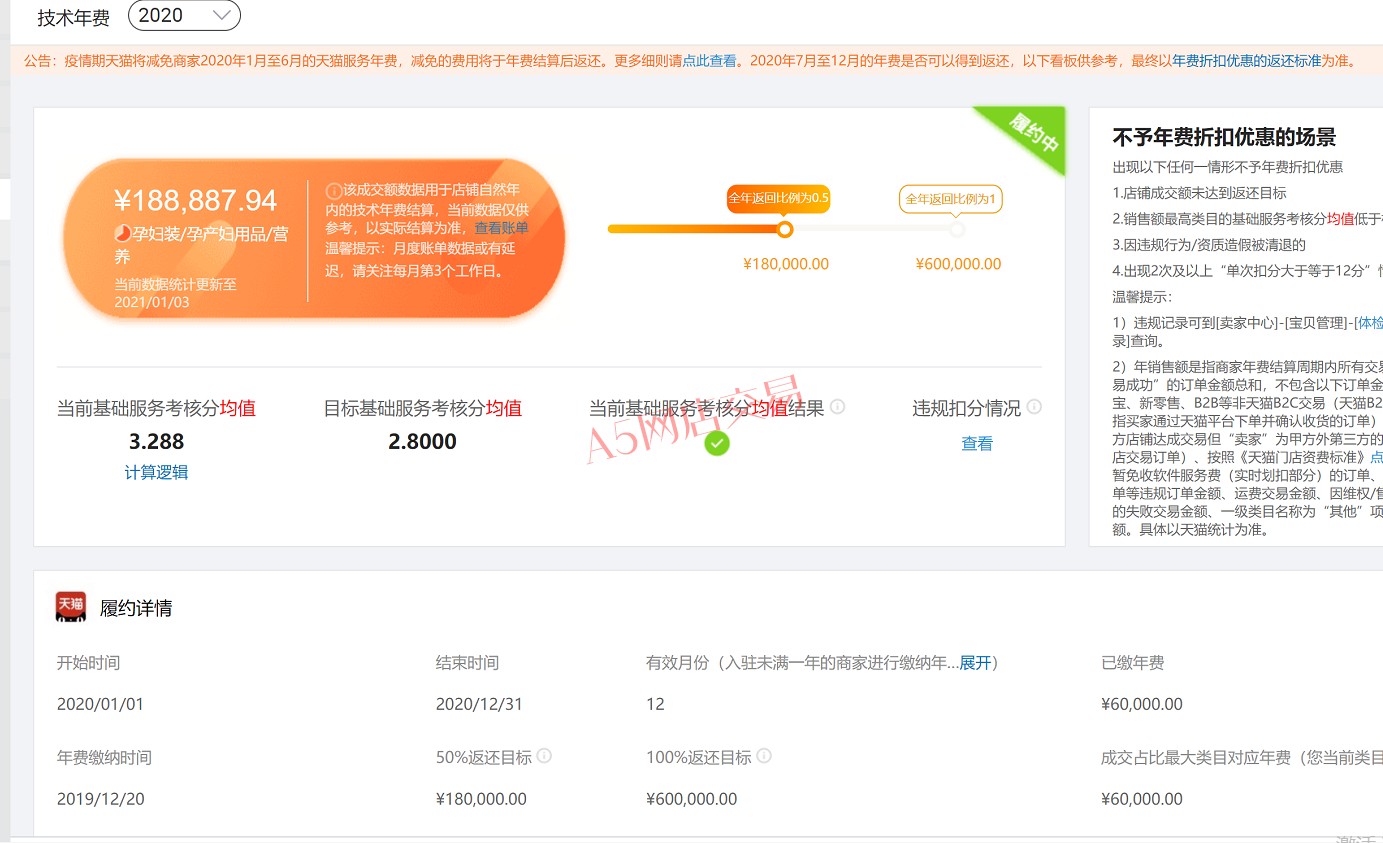This screenshot has height=843, width=1383.
Task: Click info icon beside 50%返还目标
Action: pyautogui.click(x=545, y=756)
